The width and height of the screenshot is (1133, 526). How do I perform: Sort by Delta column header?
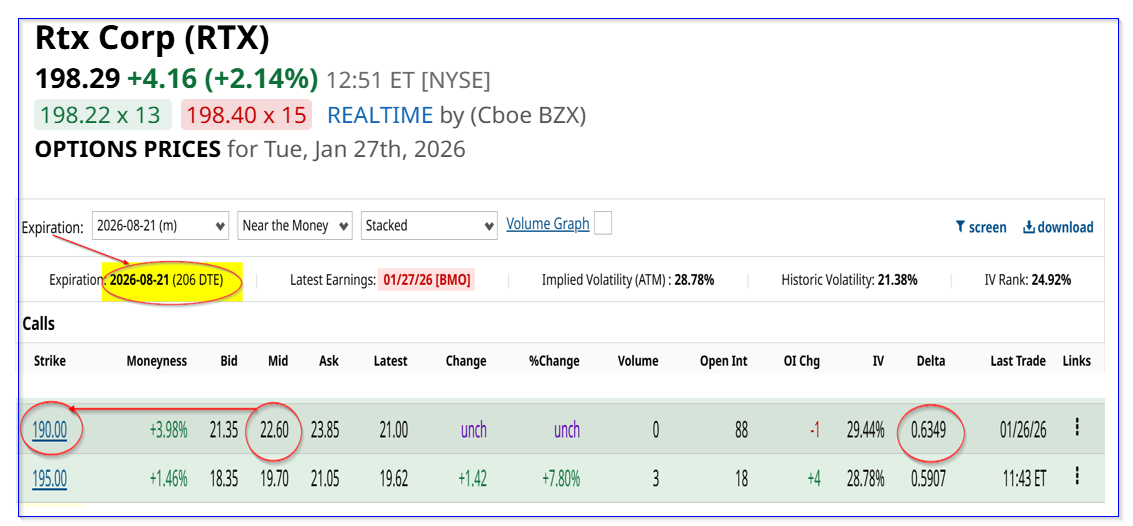(x=930, y=361)
